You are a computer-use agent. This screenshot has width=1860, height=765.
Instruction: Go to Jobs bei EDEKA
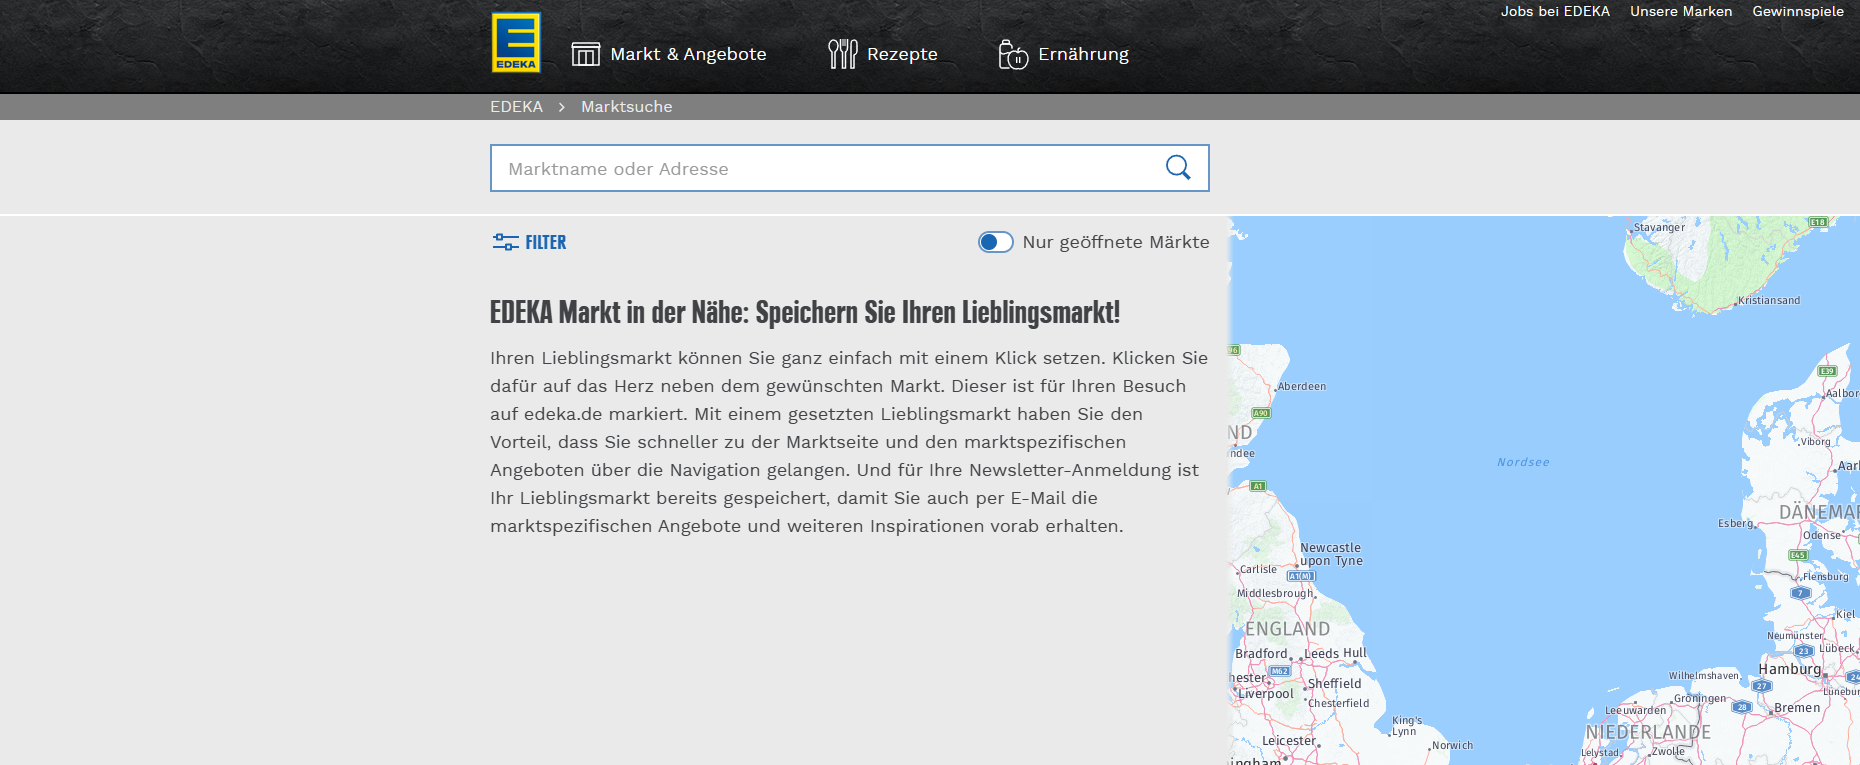pyautogui.click(x=1555, y=11)
